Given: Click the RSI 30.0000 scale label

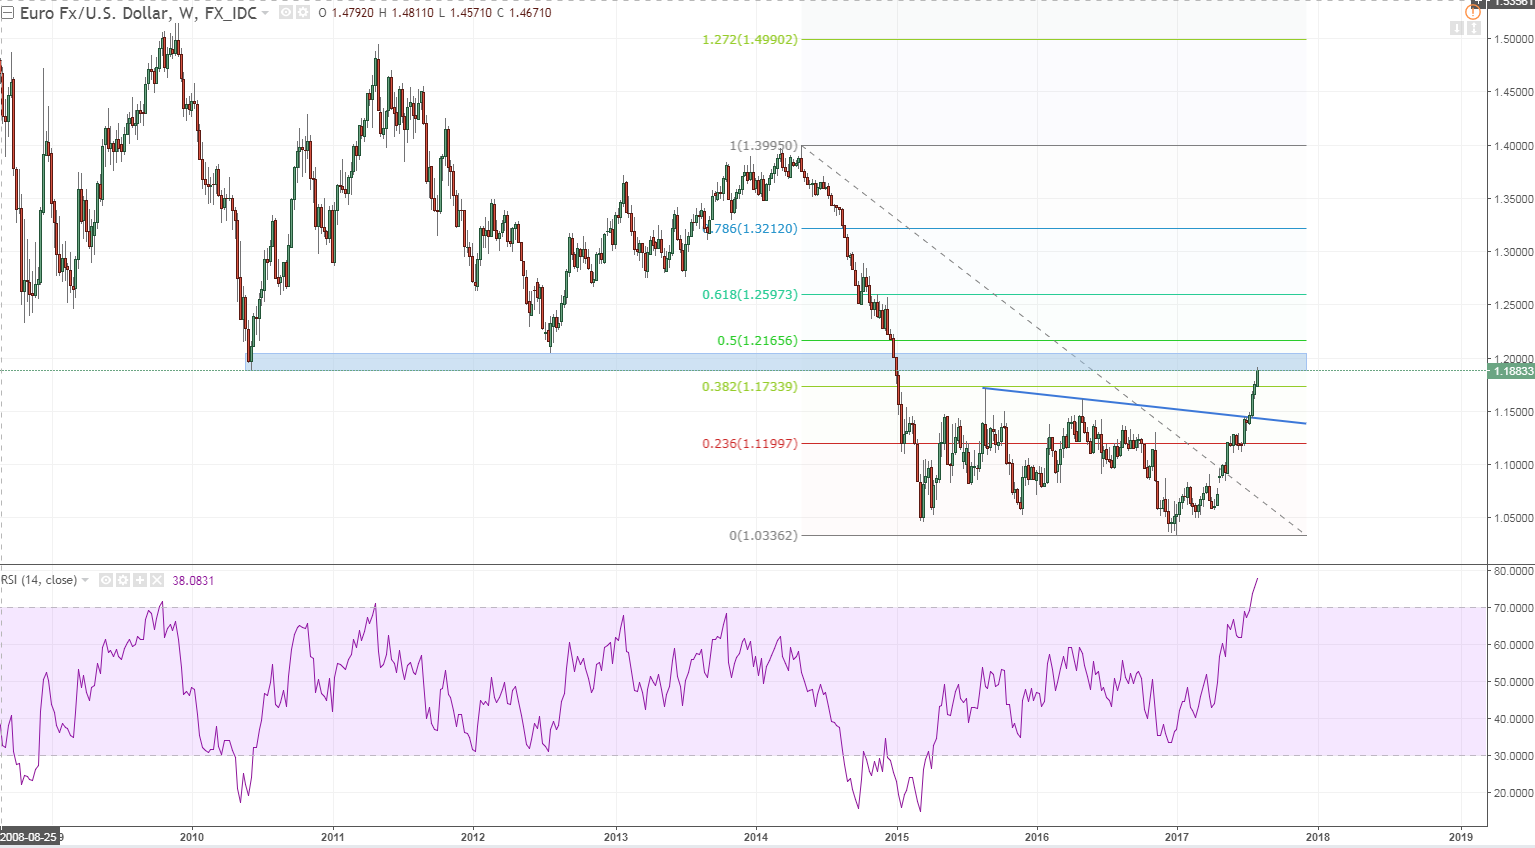Looking at the screenshot, I should click(x=1513, y=756).
